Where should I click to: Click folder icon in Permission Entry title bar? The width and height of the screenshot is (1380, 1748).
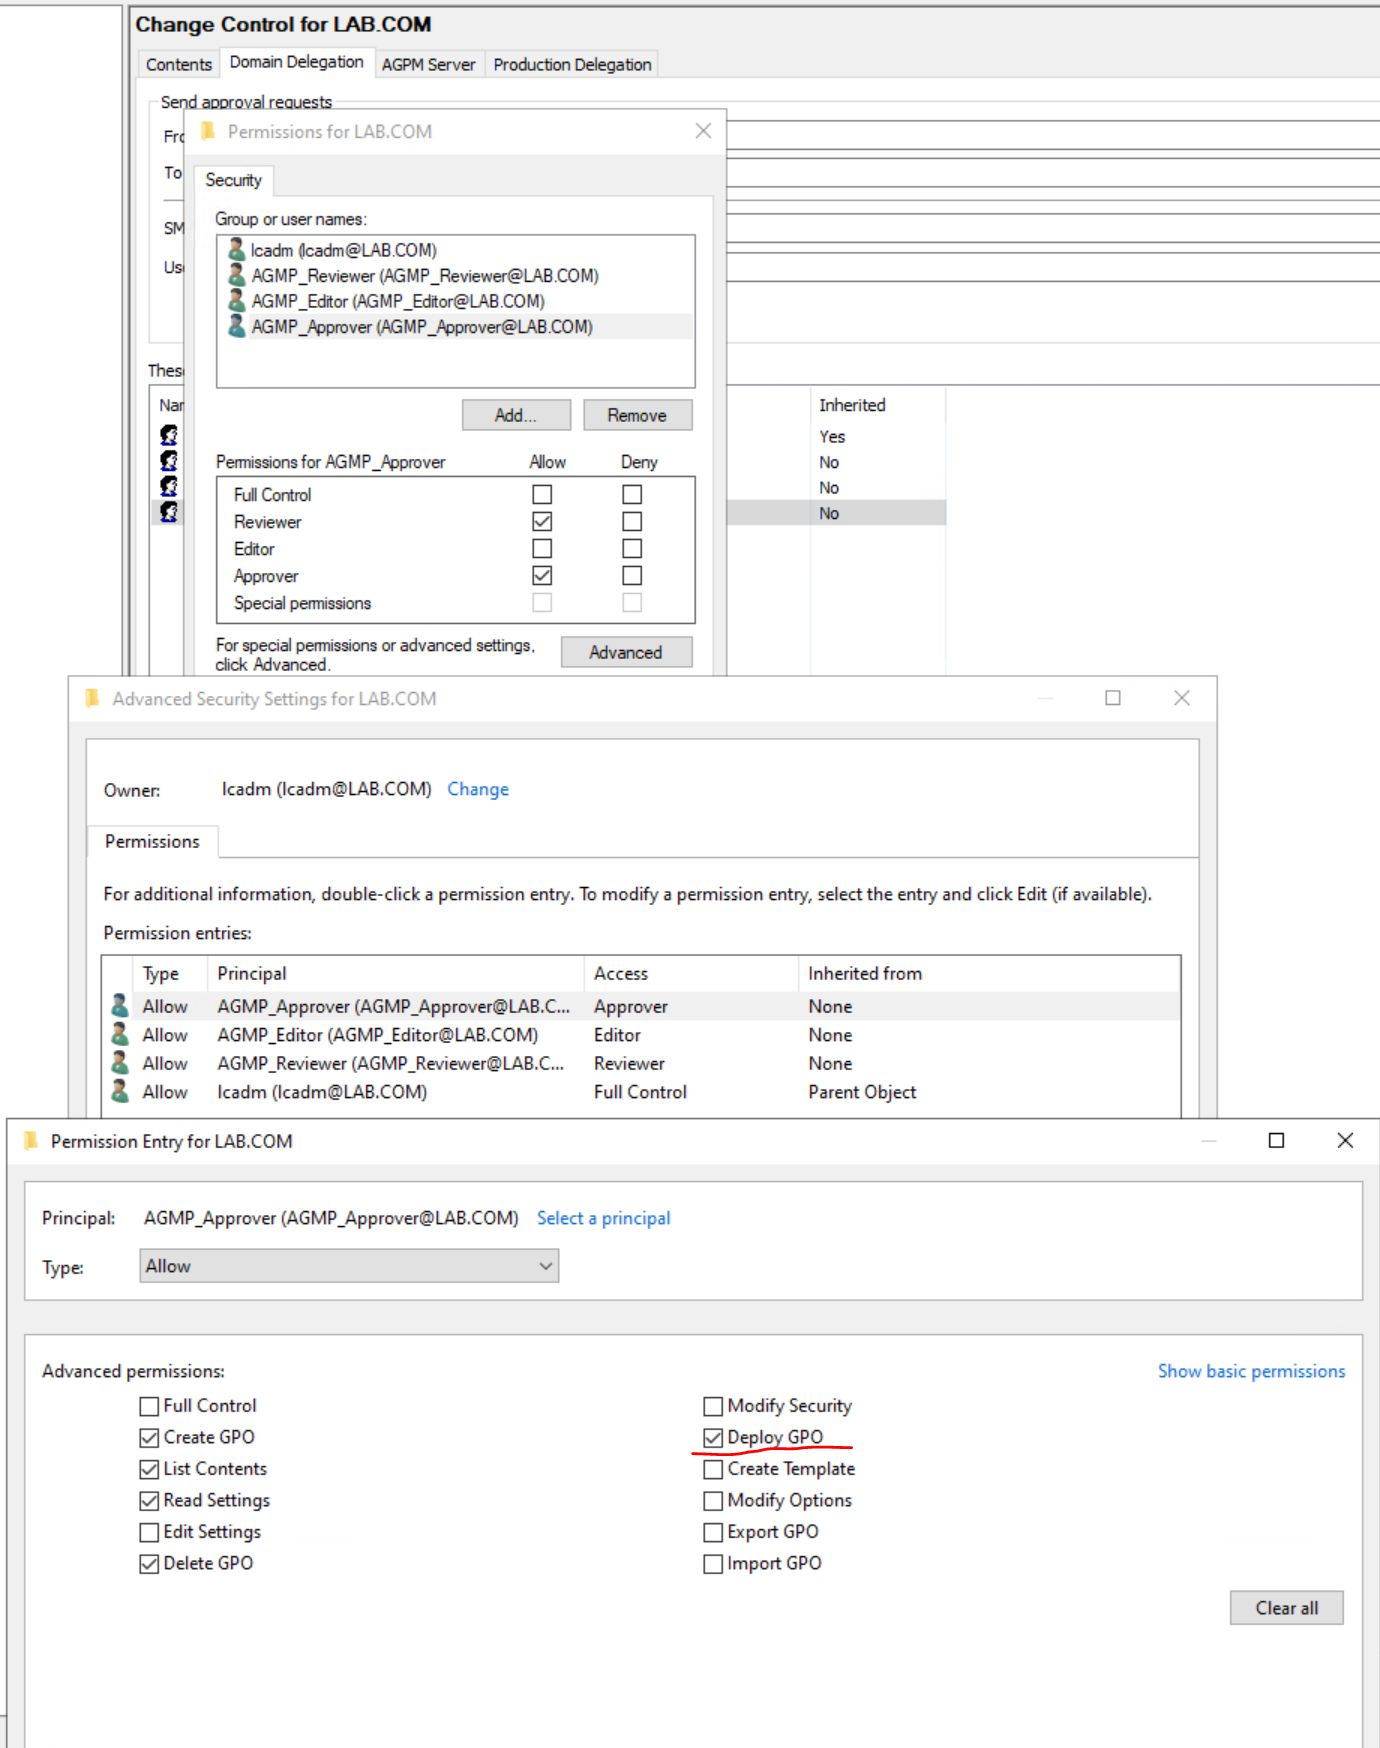(31, 1141)
